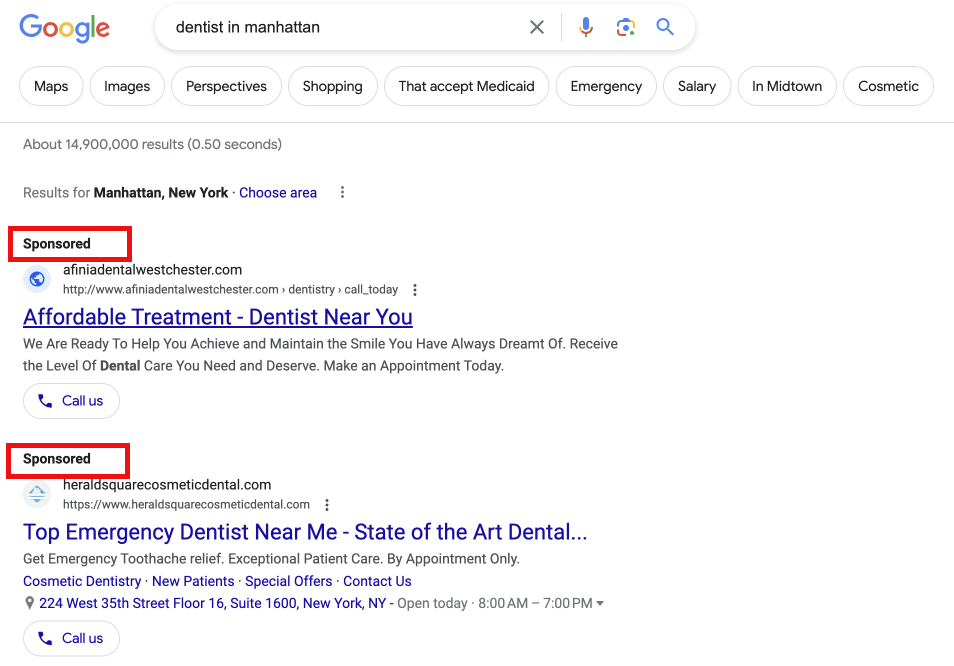Viewport: 954px width, 666px height.
Task: Switch to the Shopping filter
Action: 333,86
